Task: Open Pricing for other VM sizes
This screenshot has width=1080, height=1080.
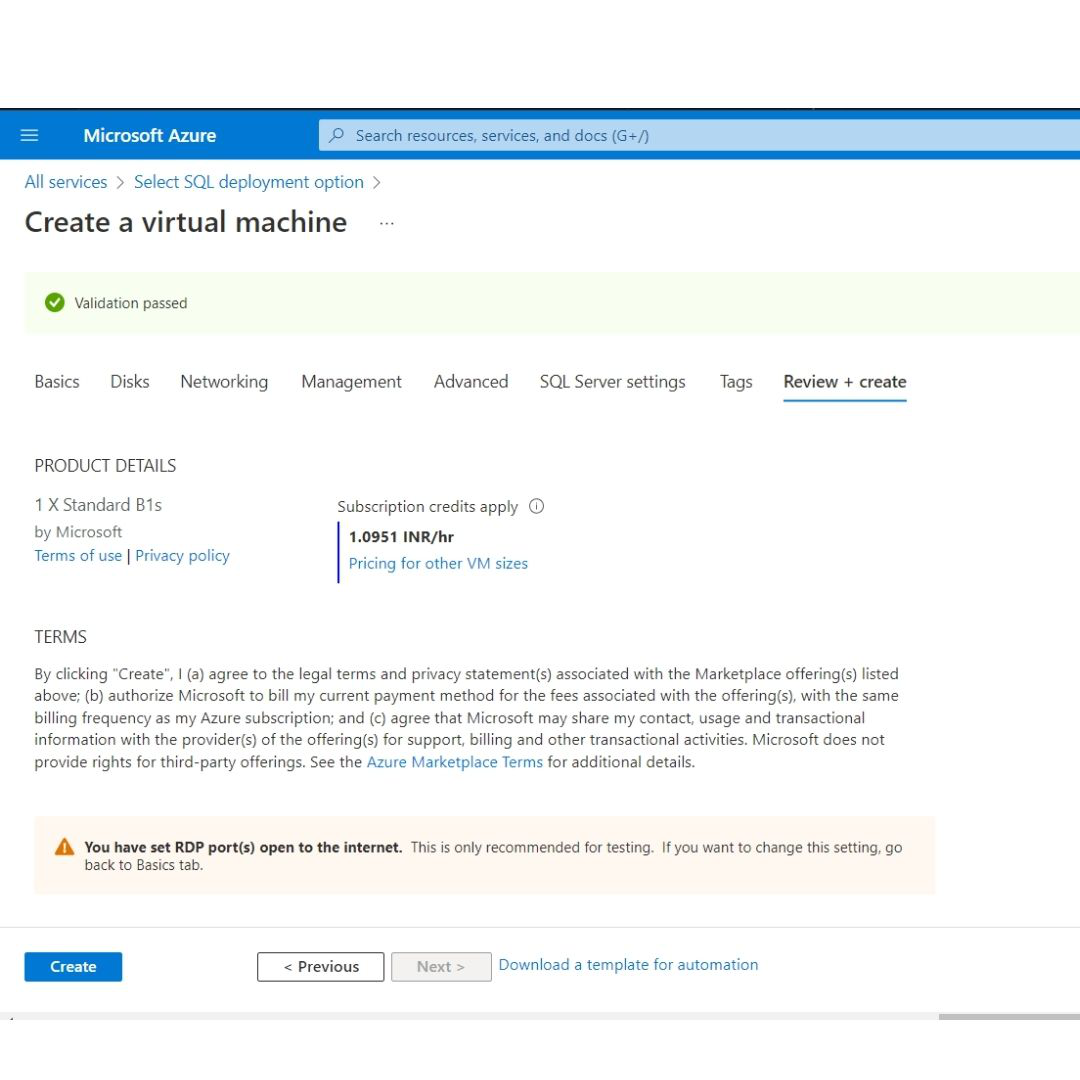Action: coord(438,563)
